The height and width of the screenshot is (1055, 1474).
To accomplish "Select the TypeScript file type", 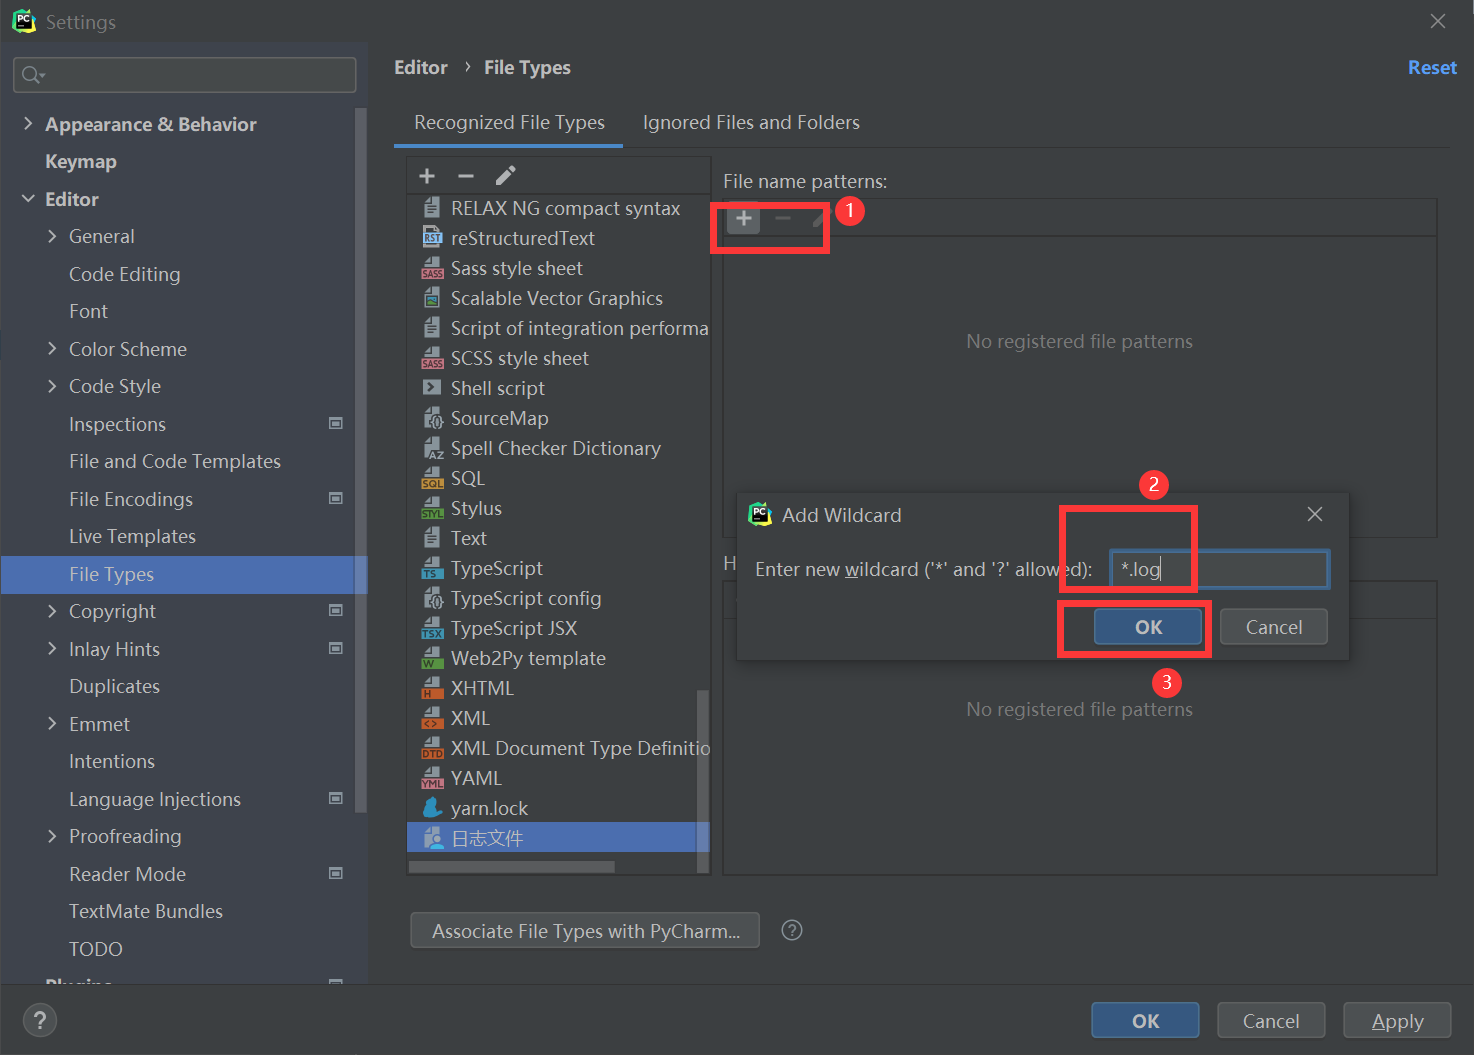I will click(496, 567).
